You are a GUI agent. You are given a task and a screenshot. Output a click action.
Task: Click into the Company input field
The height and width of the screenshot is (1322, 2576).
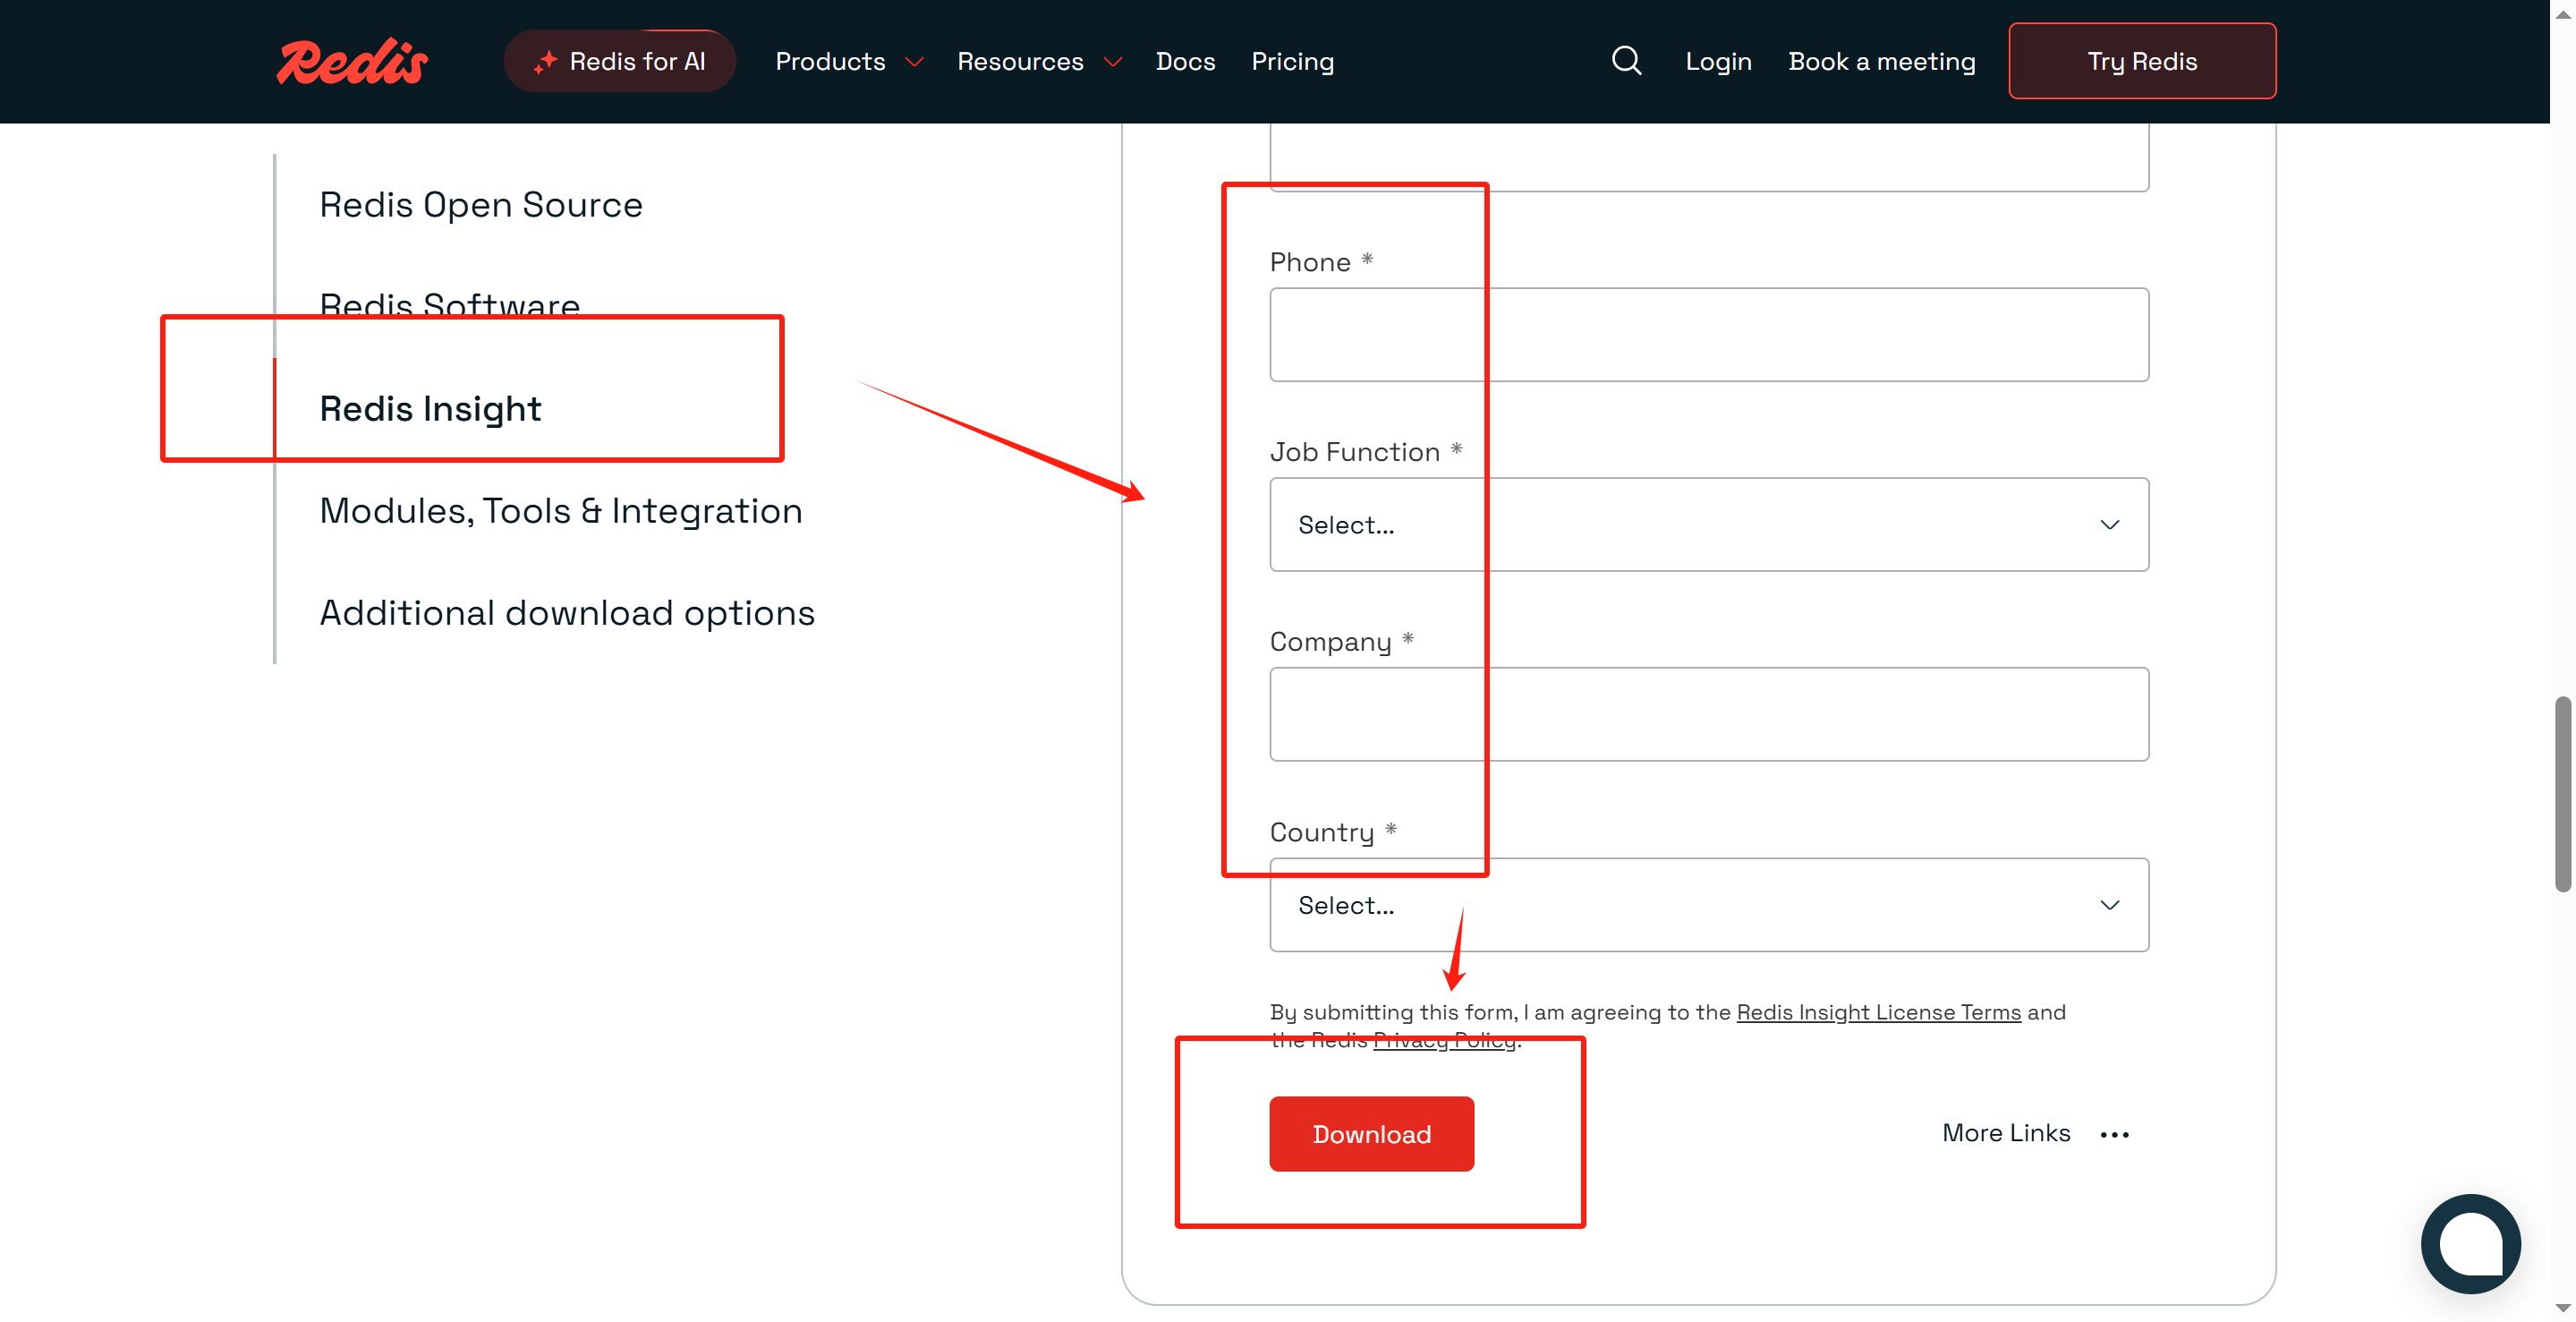point(1708,714)
